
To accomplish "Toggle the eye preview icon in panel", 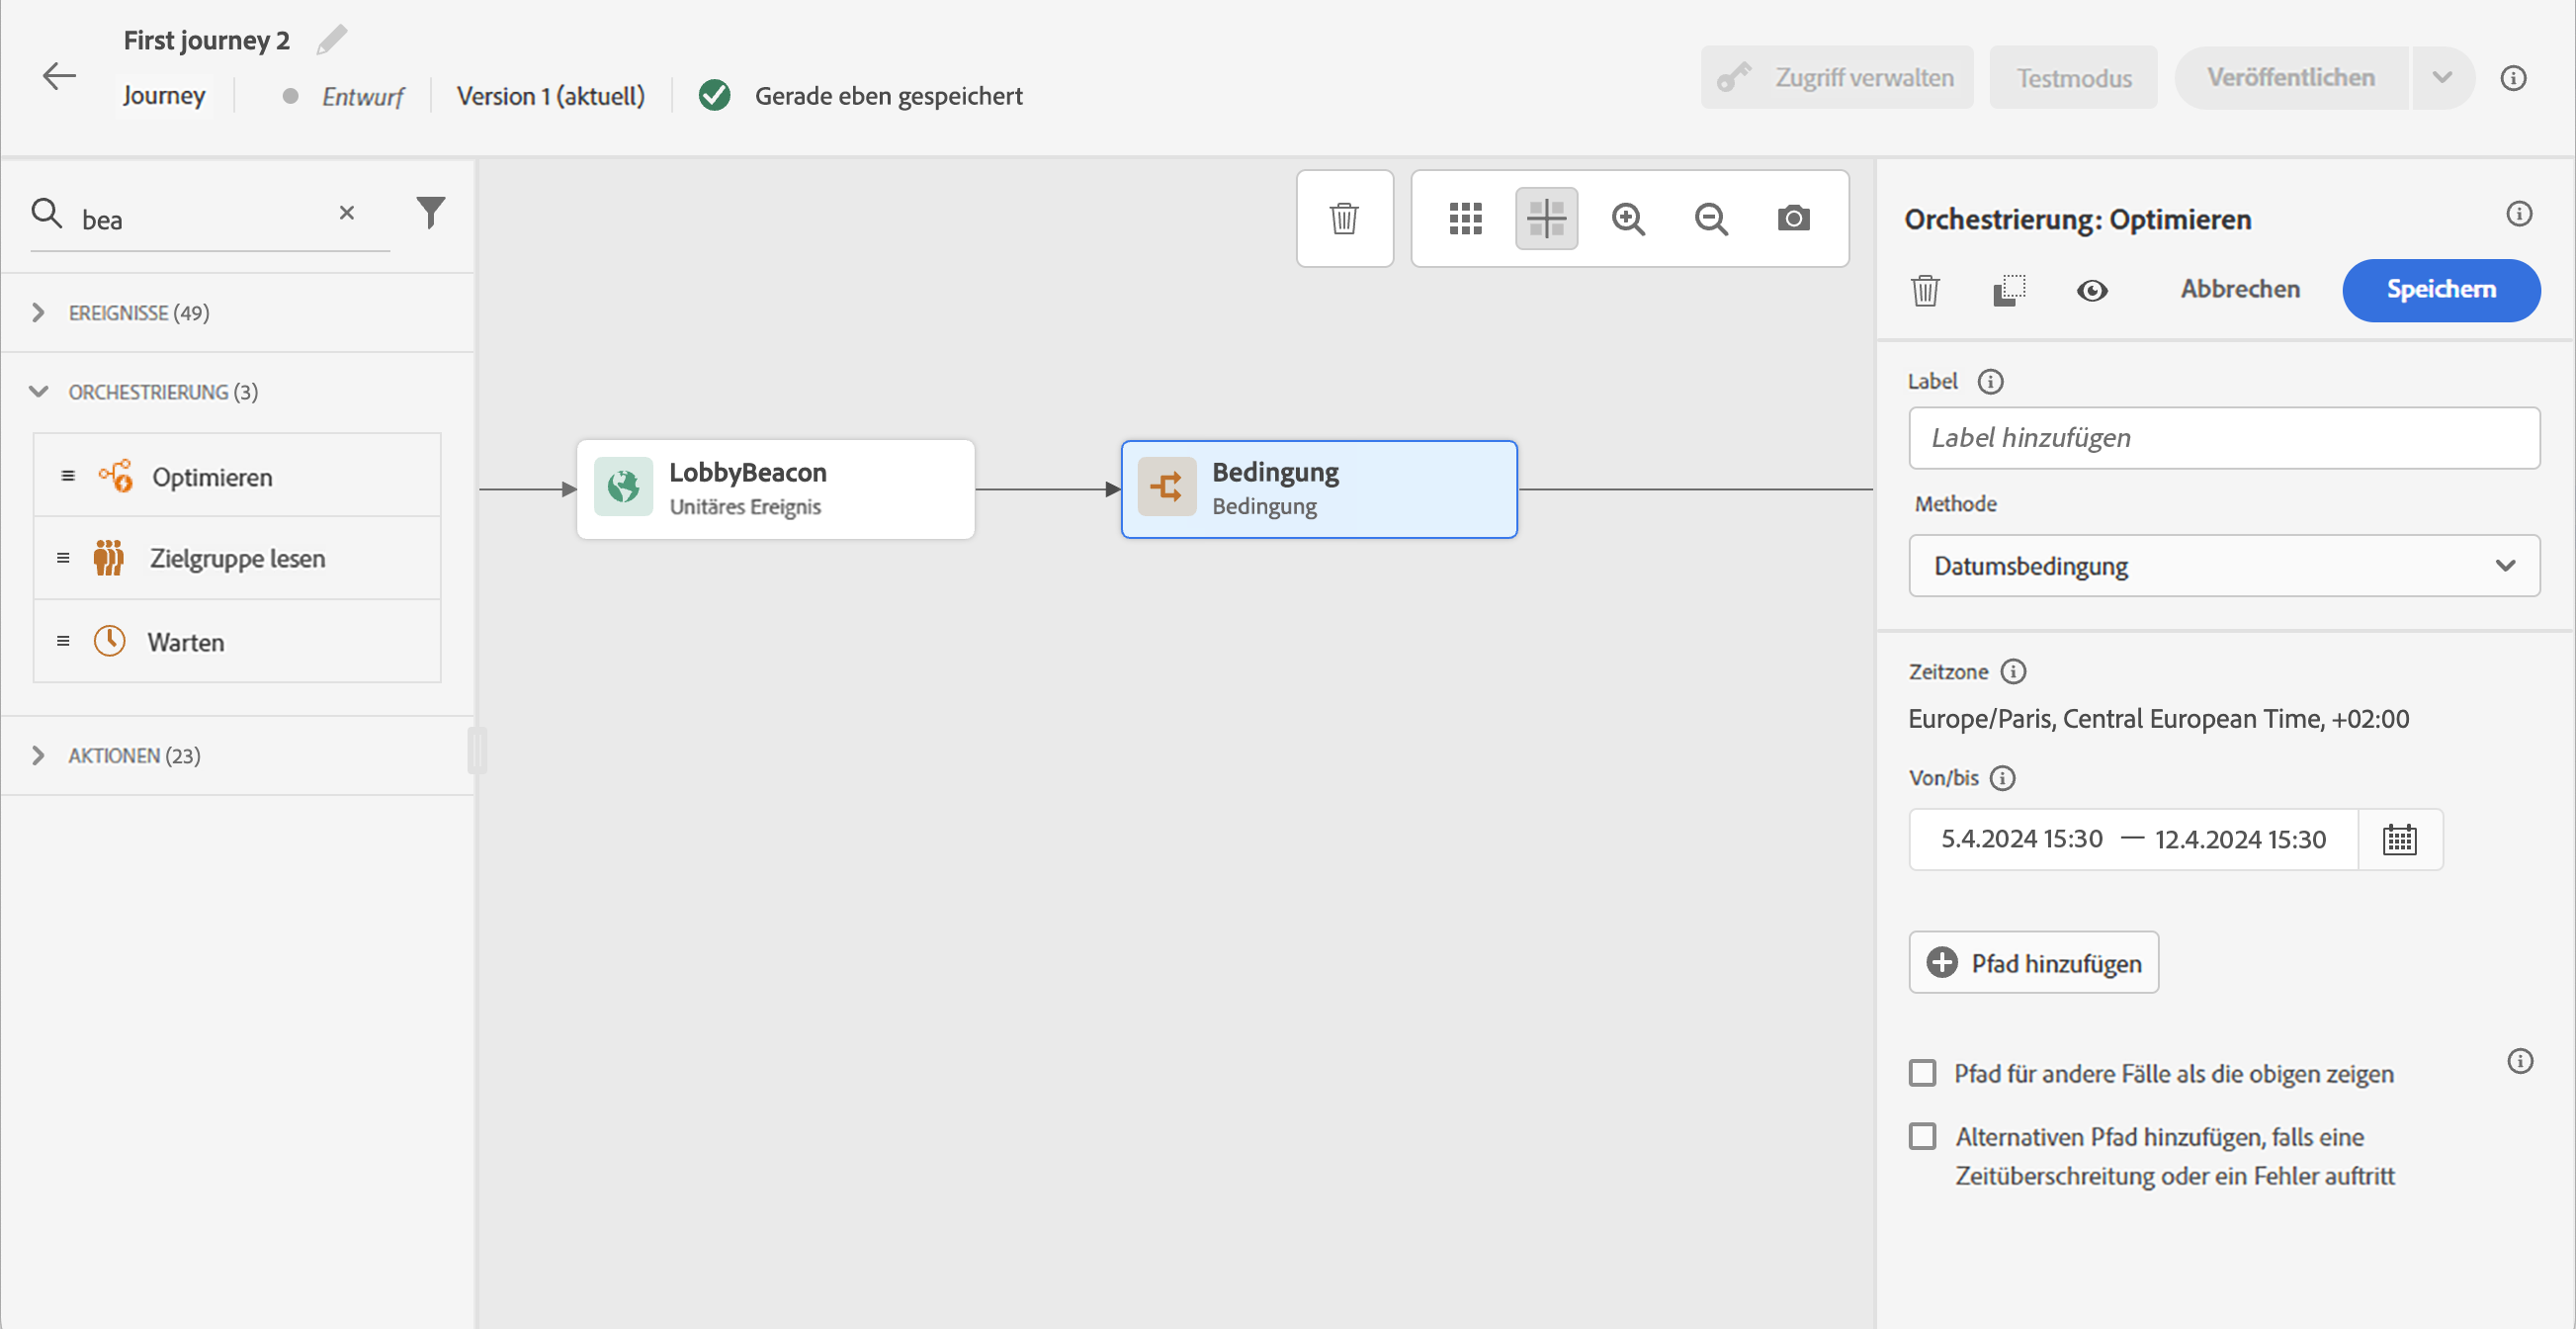I will [2091, 290].
